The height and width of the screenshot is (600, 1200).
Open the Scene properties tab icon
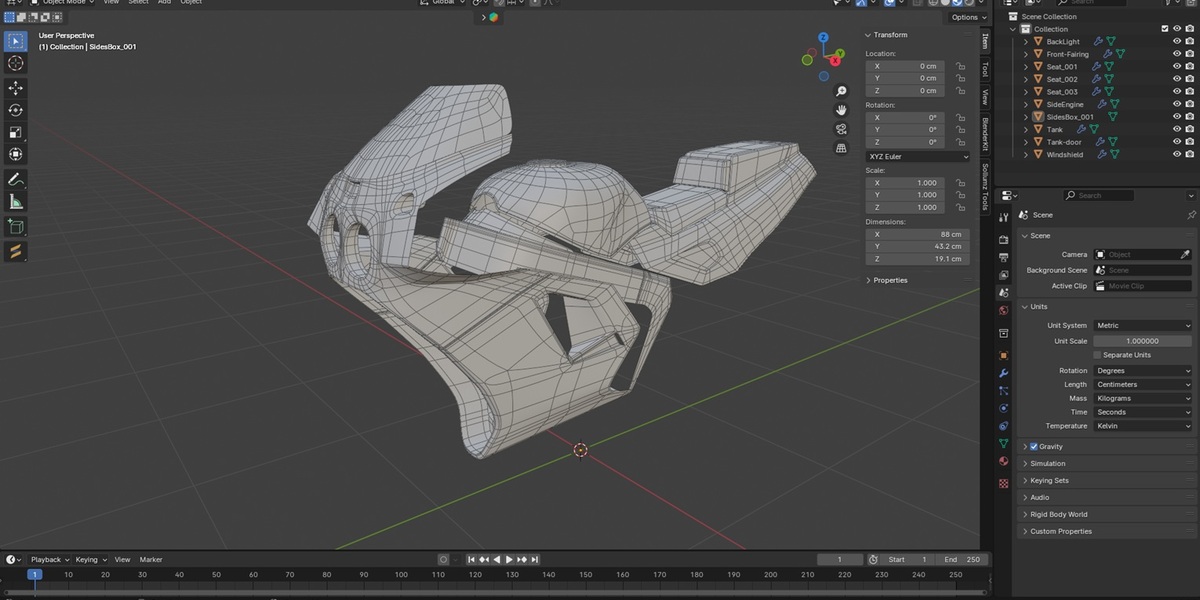(1004, 292)
